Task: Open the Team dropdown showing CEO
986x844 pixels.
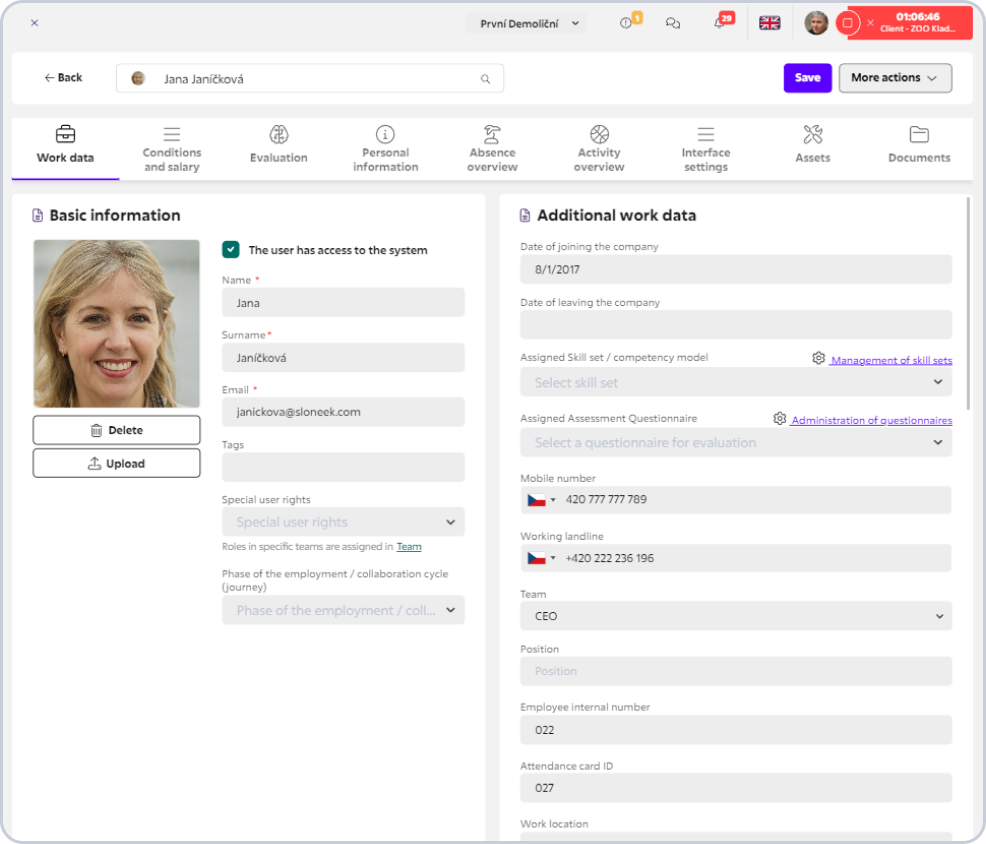Action: [x=735, y=616]
